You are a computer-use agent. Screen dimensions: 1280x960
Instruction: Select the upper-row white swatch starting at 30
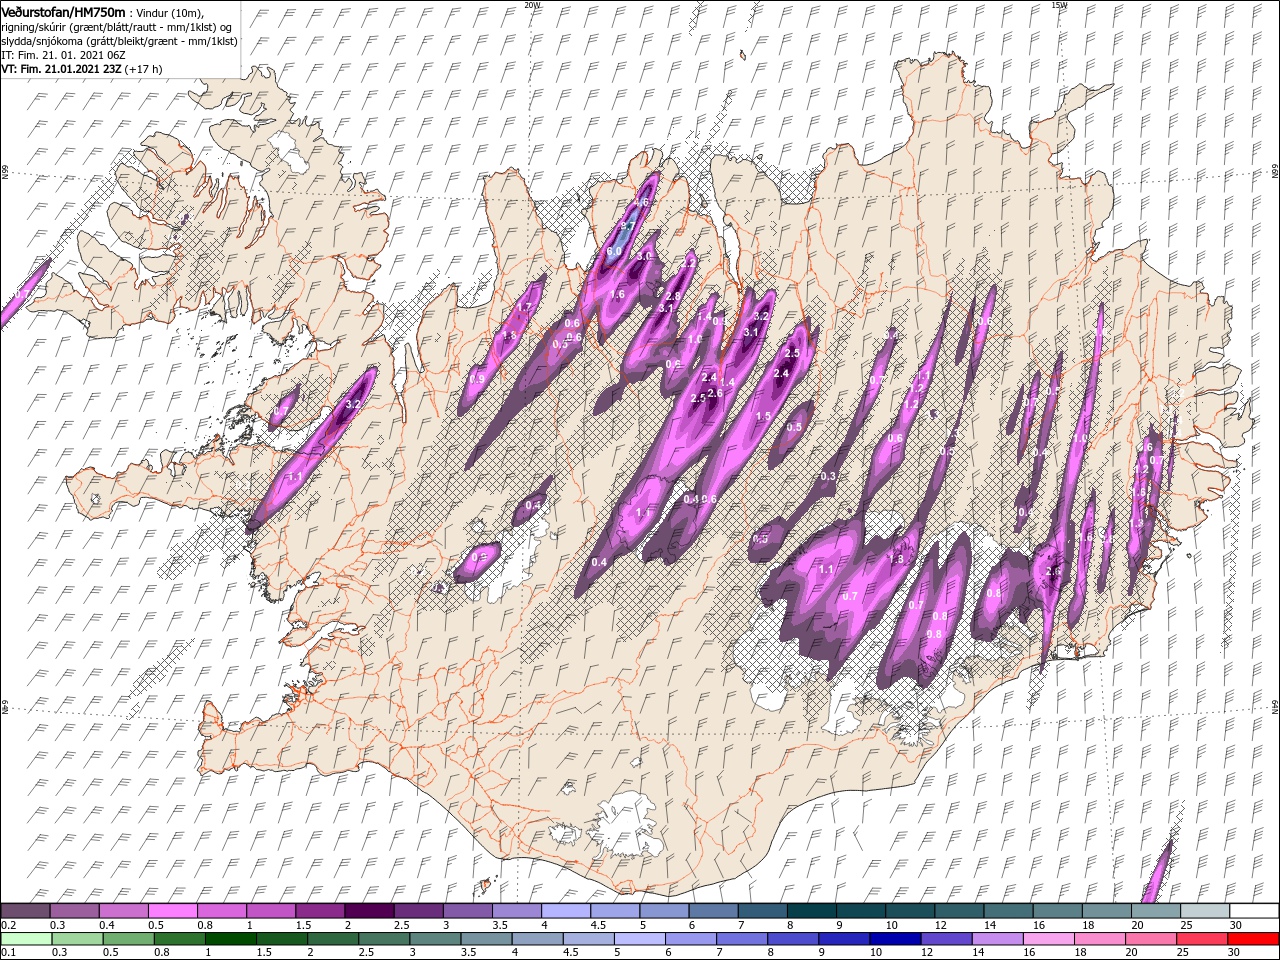pos(1253,911)
